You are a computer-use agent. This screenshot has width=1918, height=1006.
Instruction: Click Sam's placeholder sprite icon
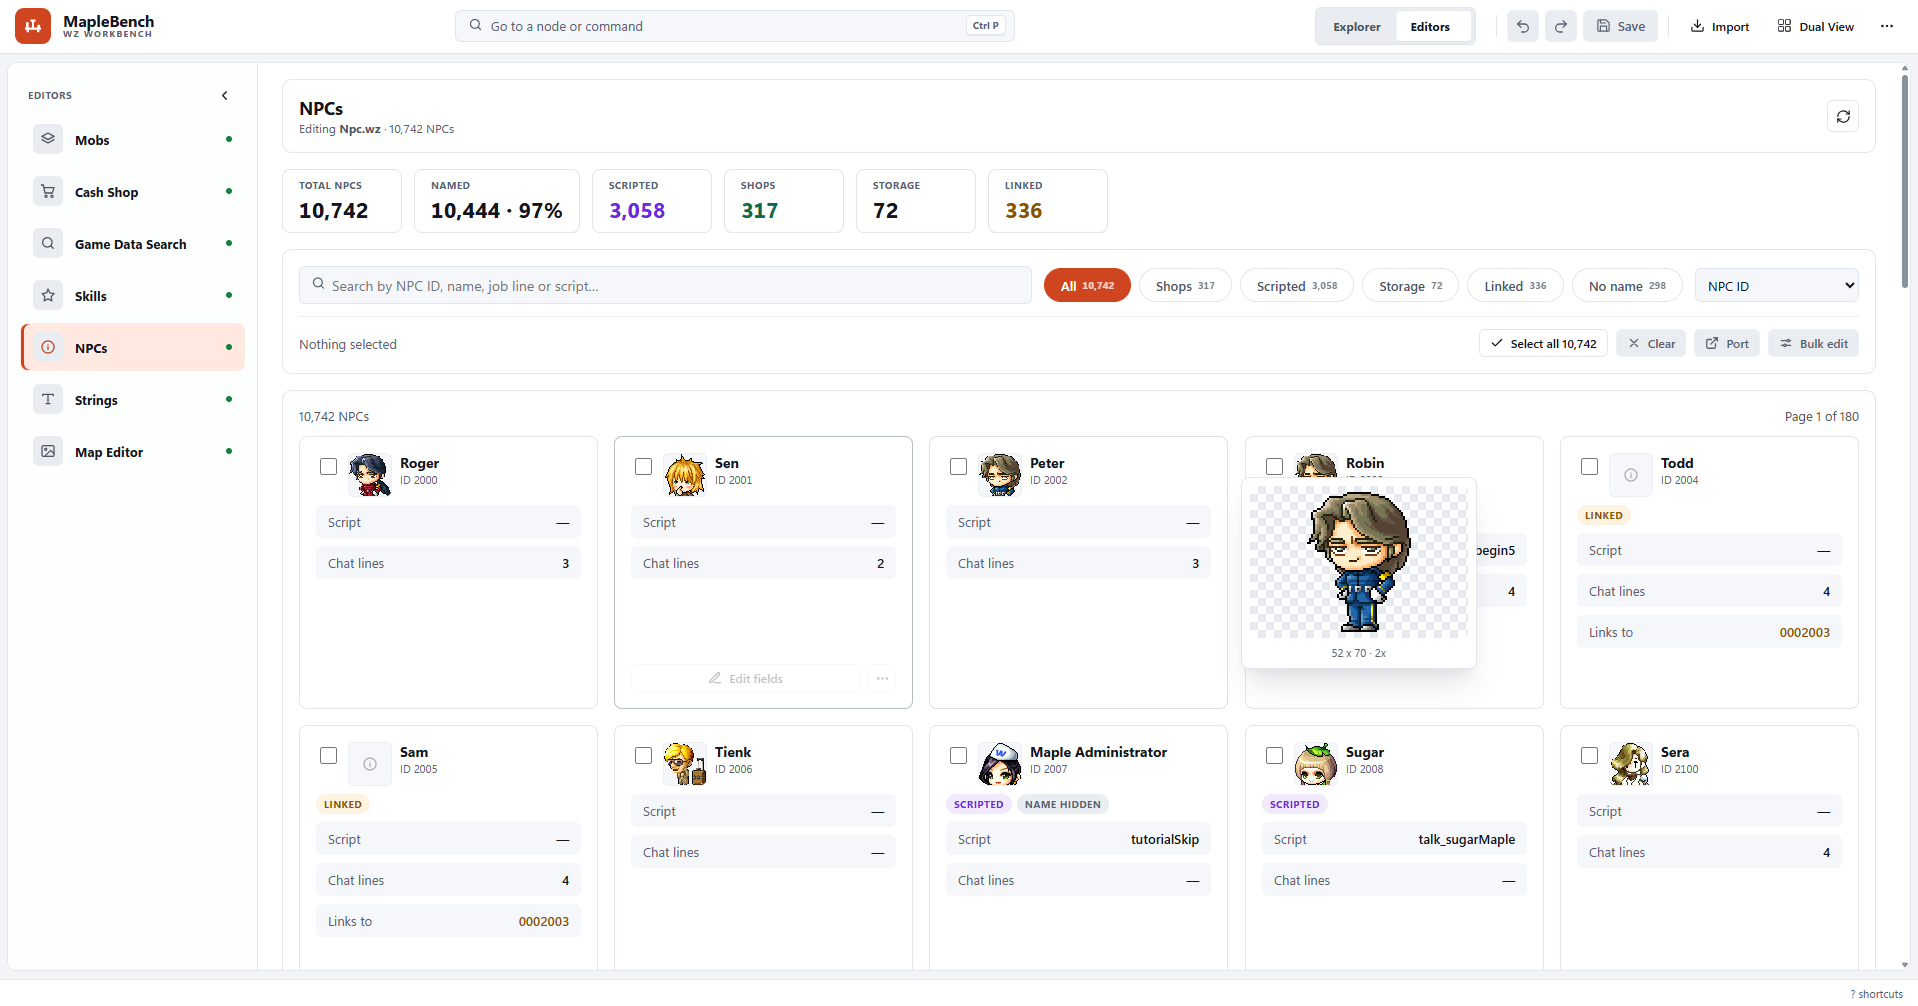pos(370,764)
